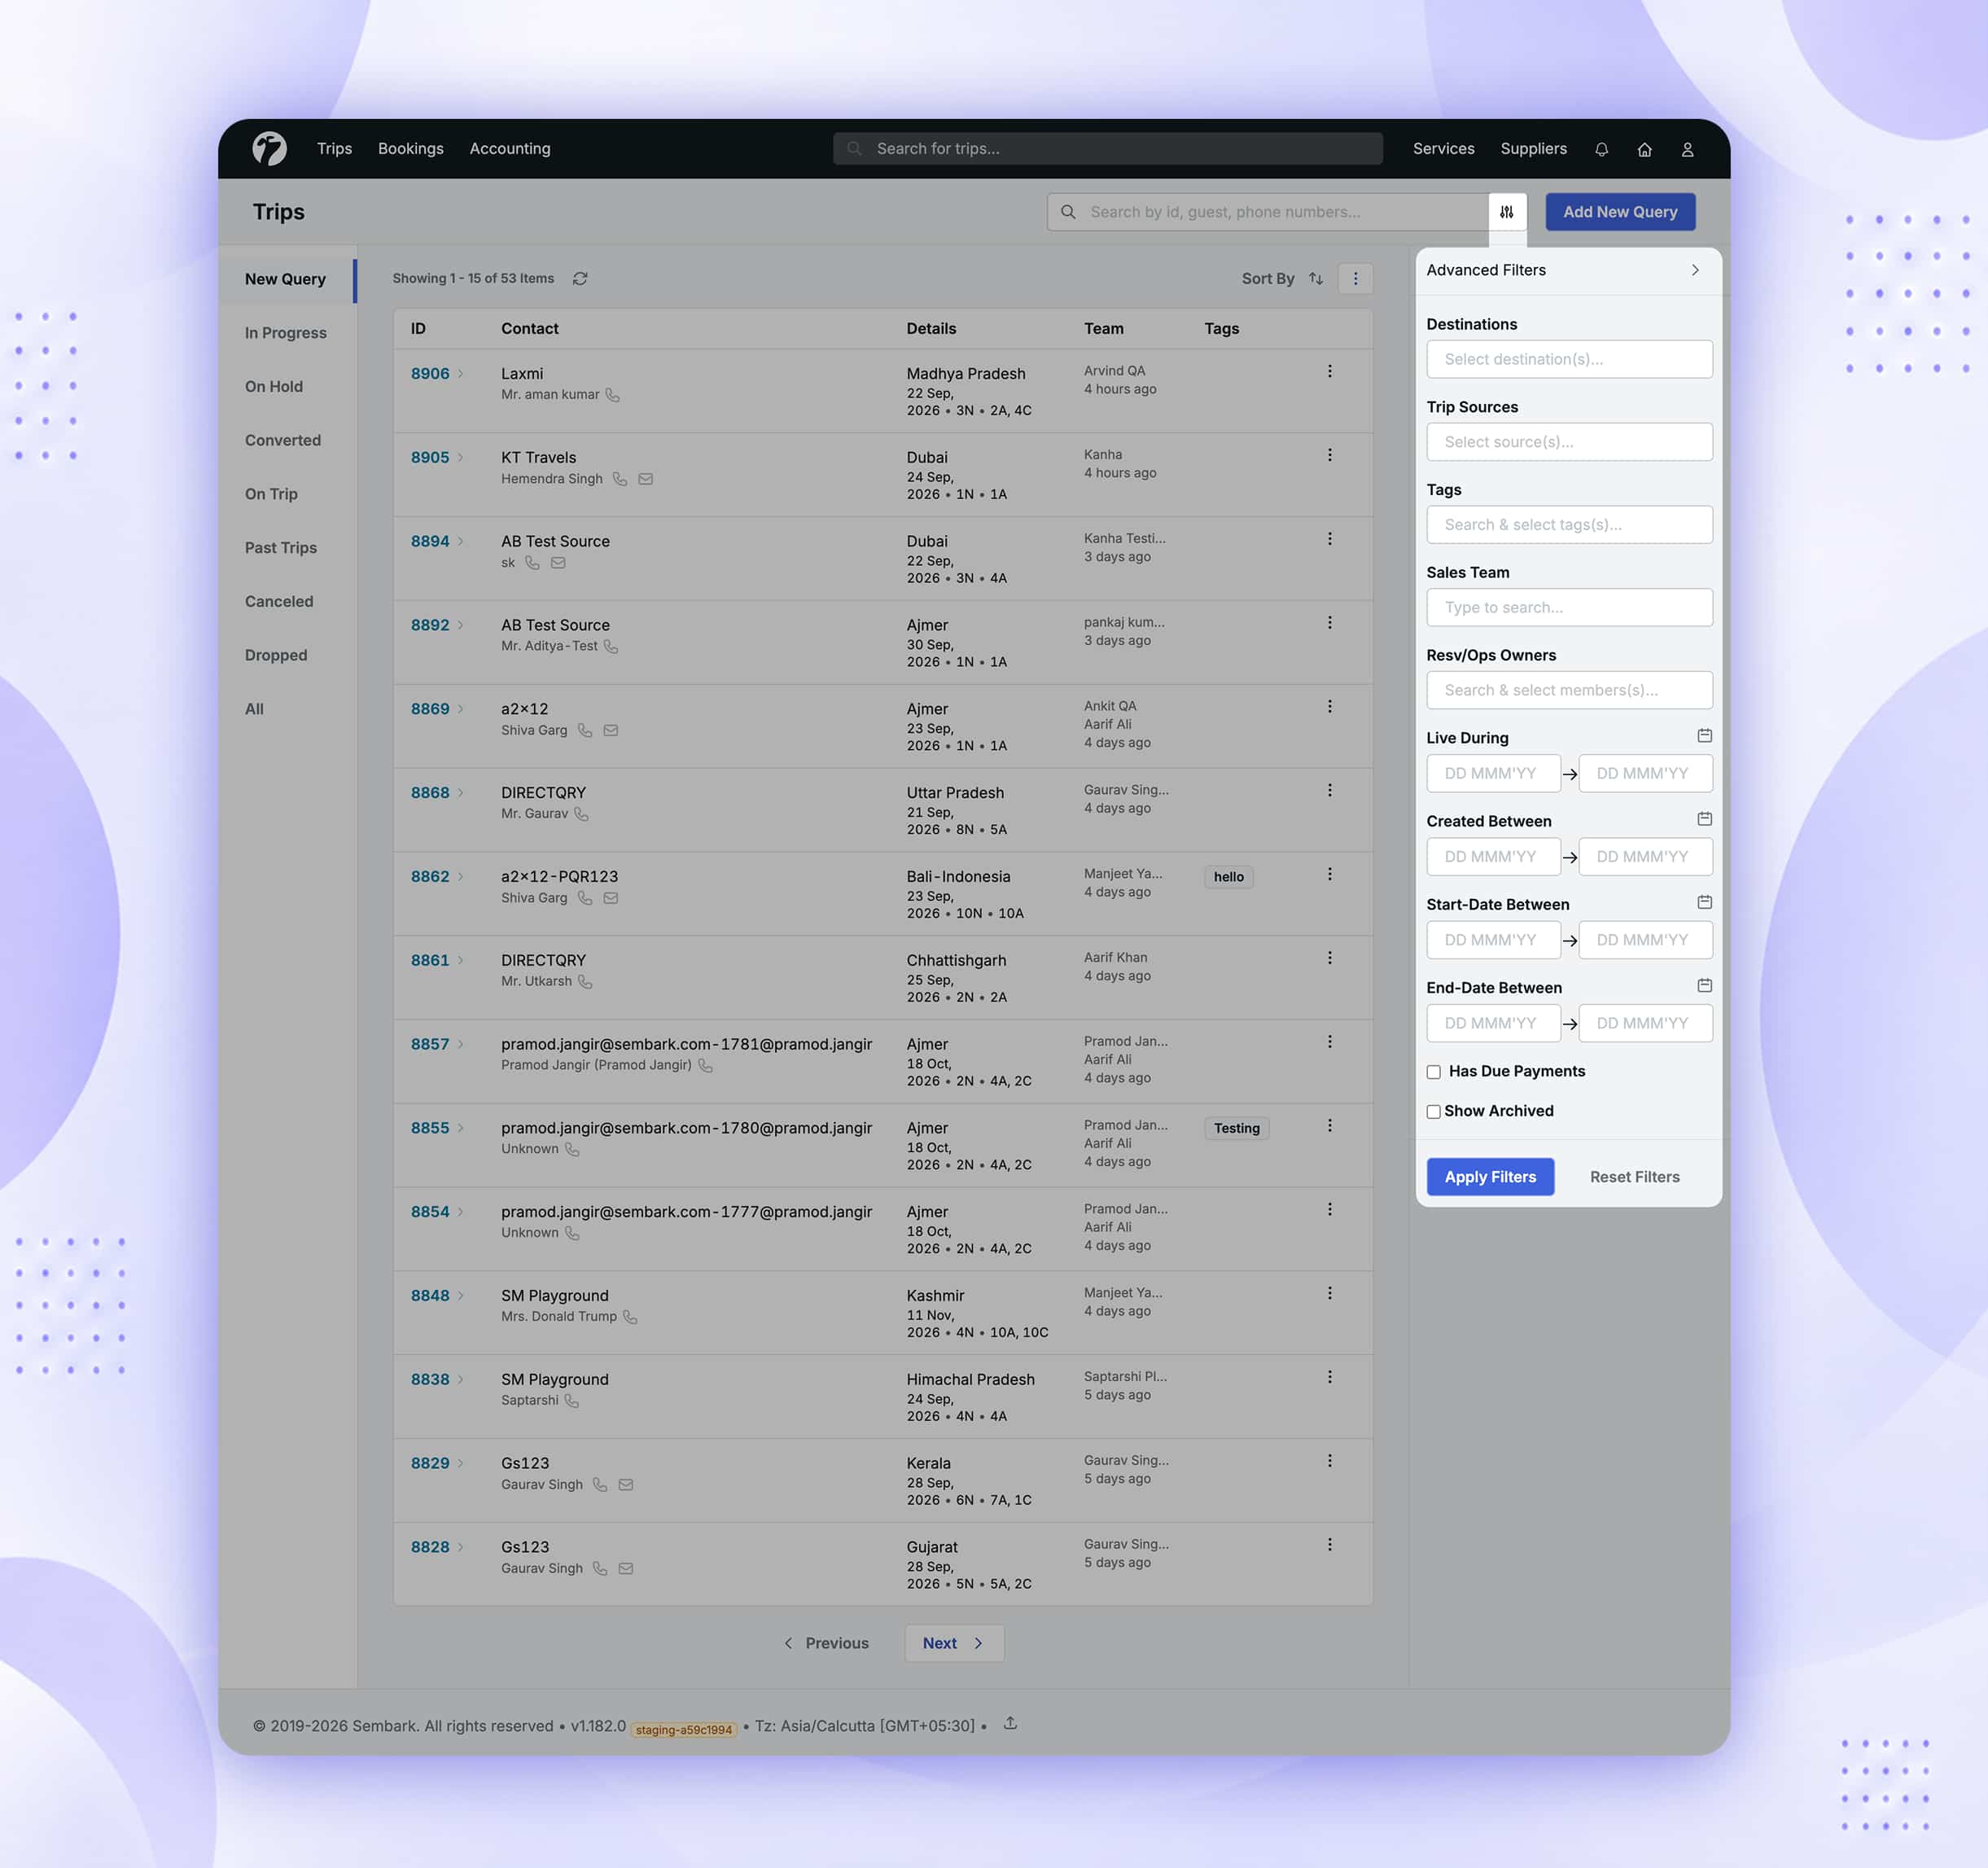Screen dimensions: 1988x1868
Task: Go to the Previous page
Action: coord(826,1643)
